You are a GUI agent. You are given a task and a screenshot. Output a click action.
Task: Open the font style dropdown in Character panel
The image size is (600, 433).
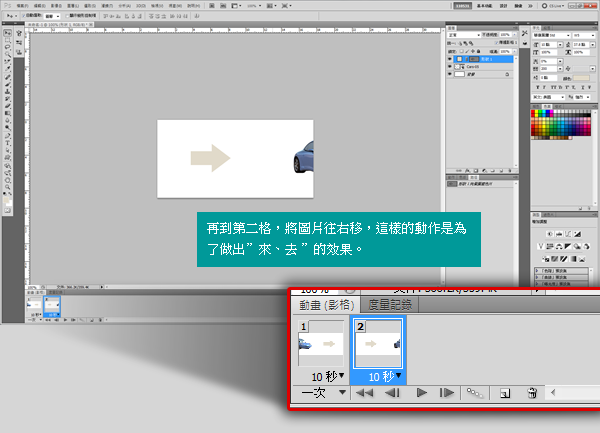pos(584,35)
